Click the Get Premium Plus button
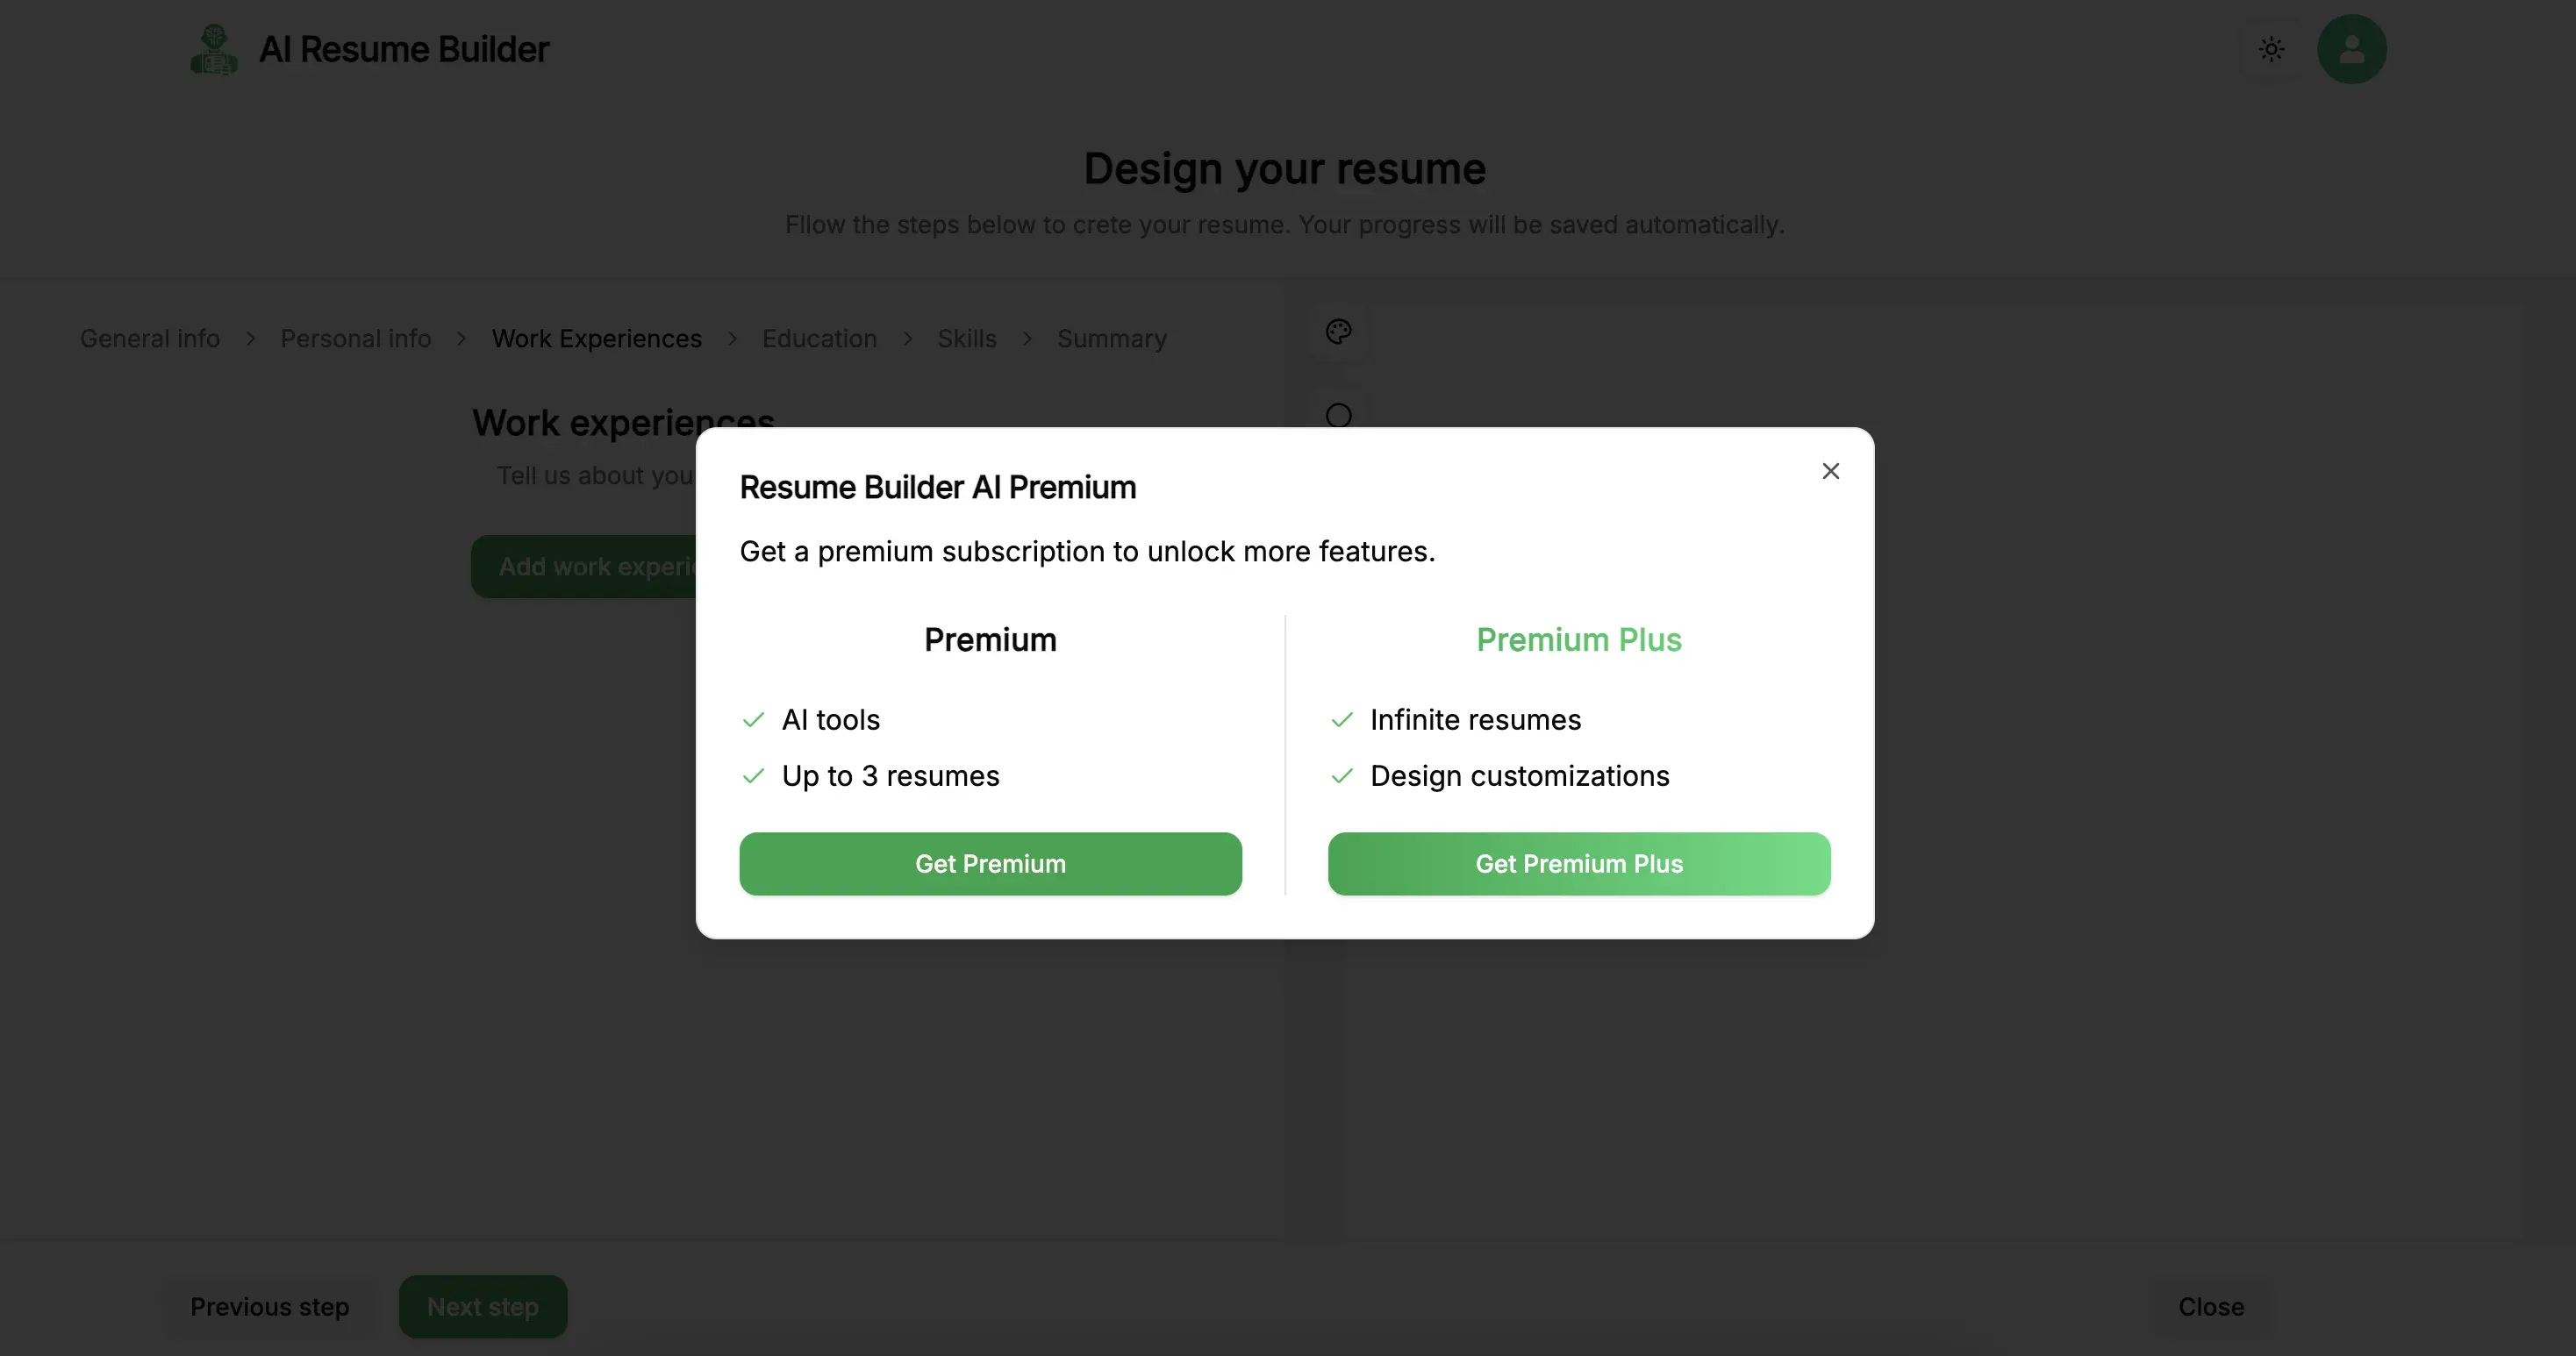Image resolution: width=2576 pixels, height=1356 pixels. (1579, 864)
